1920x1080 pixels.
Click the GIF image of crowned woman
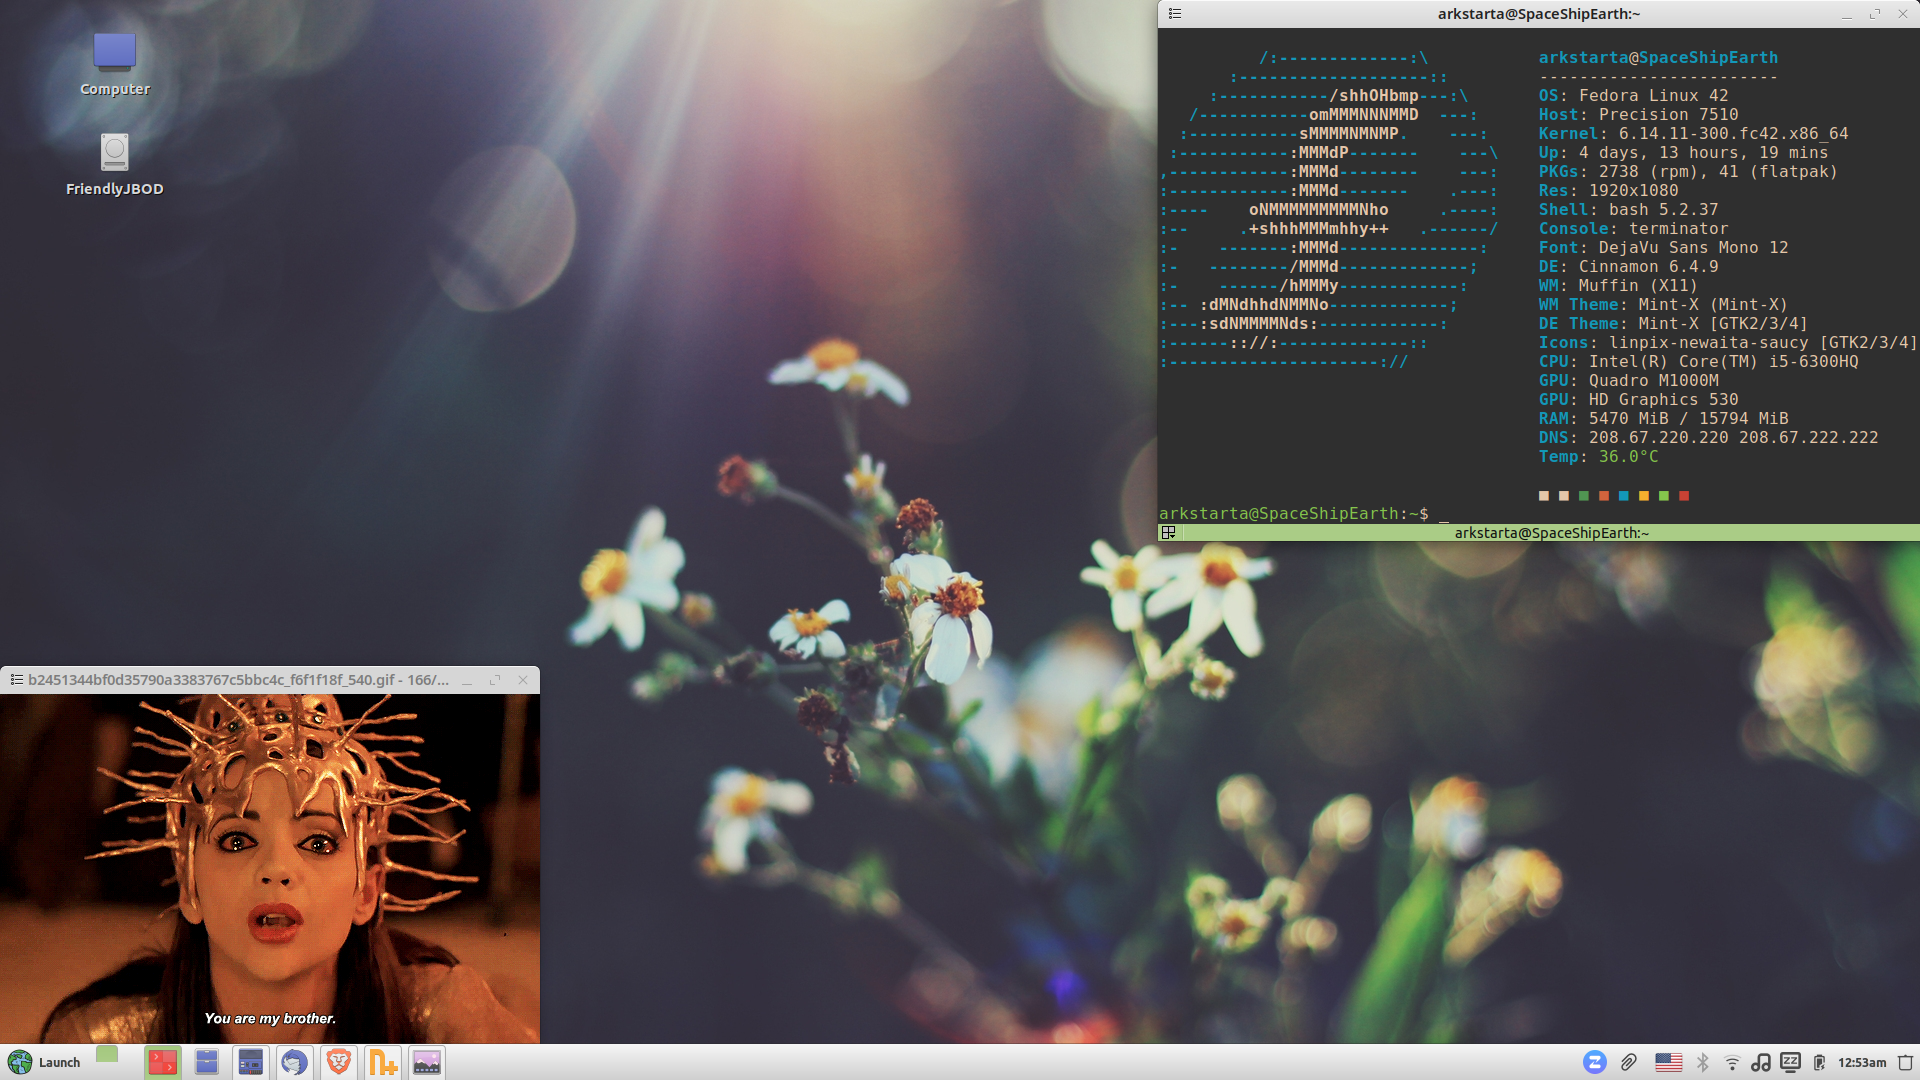pyautogui.click(x=270, y=868)
